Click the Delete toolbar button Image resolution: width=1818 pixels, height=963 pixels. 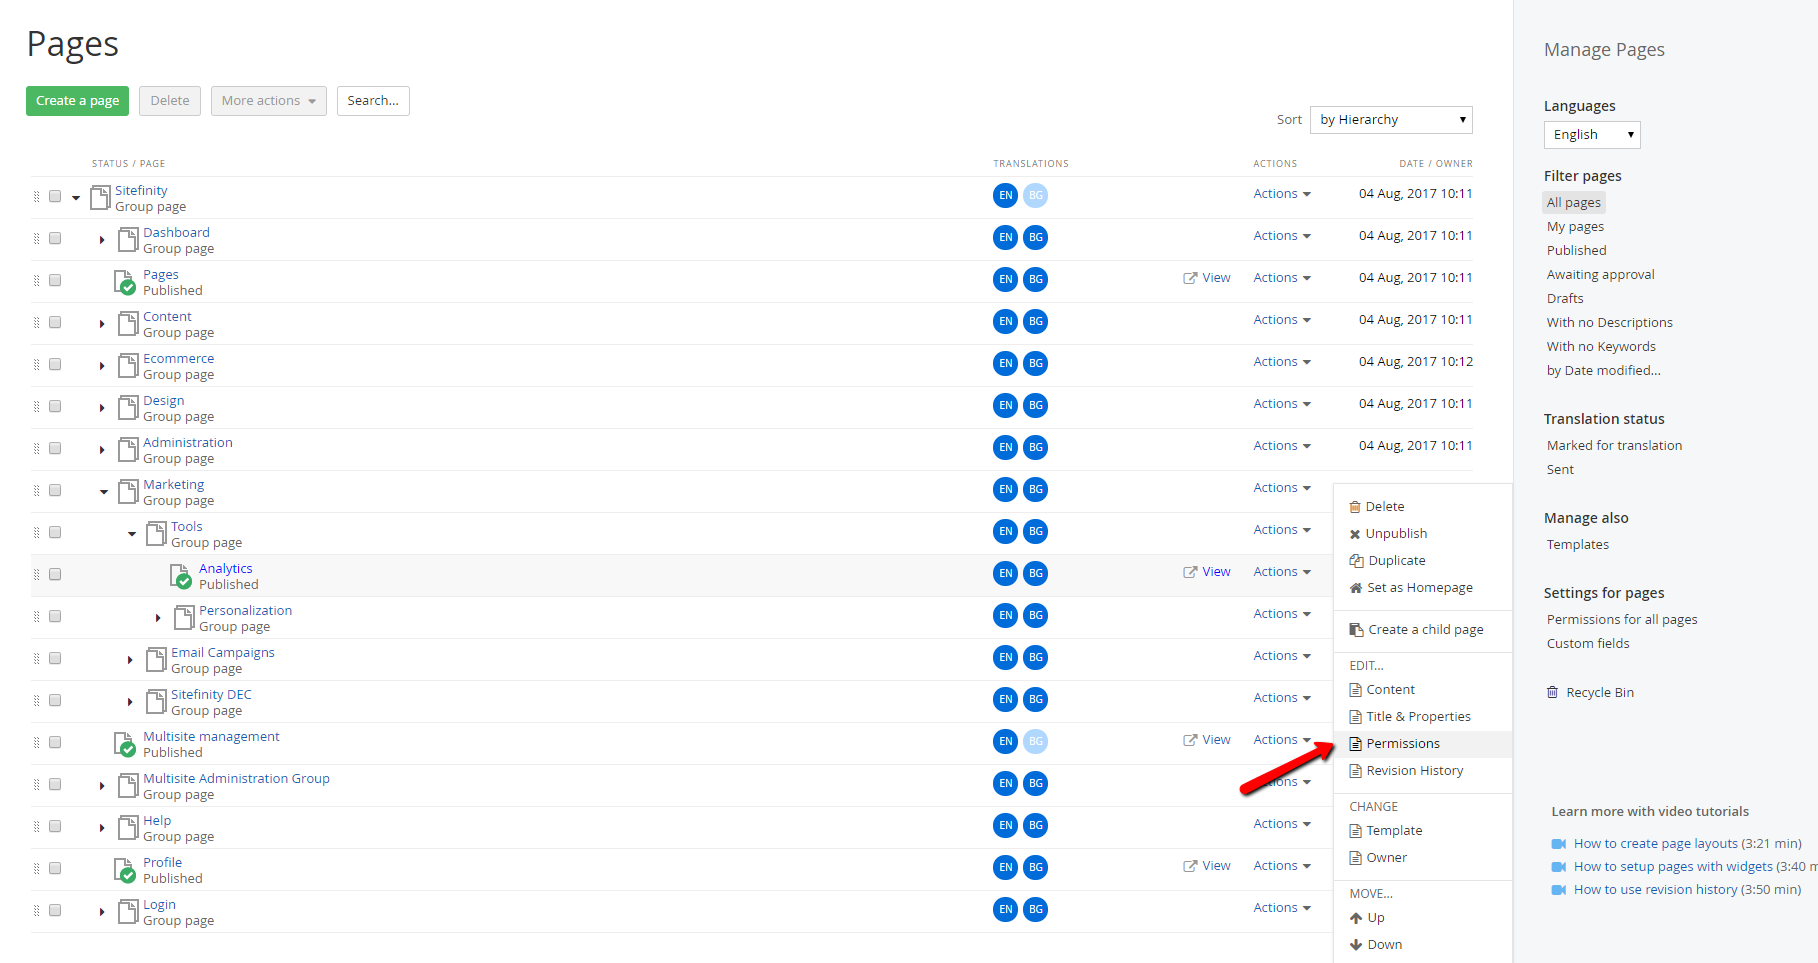pyautogui.click(x=170, y=101)
